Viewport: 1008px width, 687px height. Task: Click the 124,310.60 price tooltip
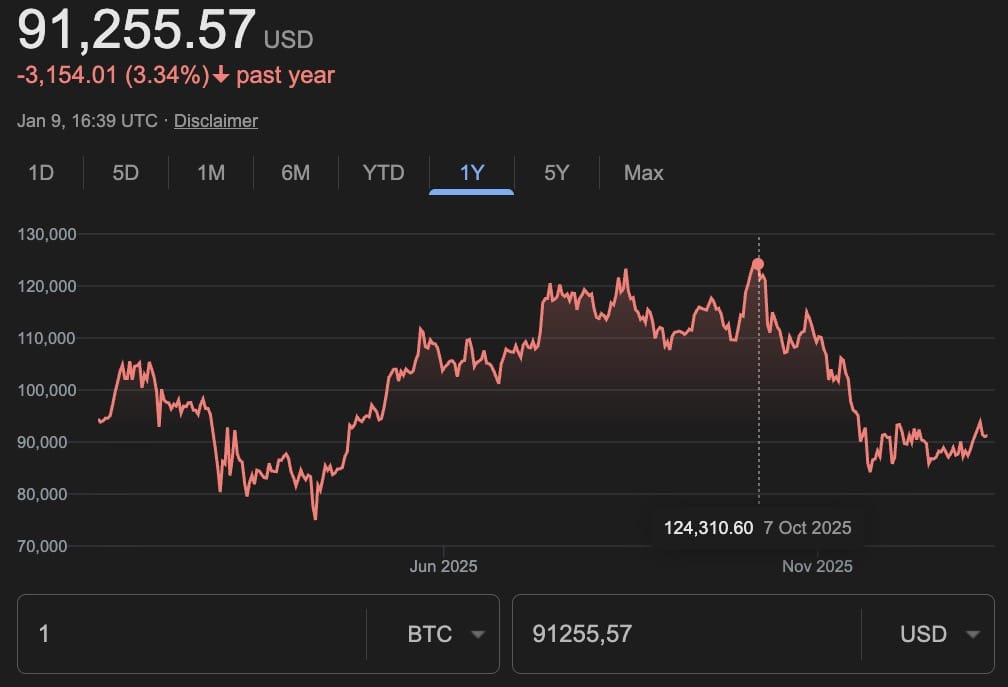710,527
